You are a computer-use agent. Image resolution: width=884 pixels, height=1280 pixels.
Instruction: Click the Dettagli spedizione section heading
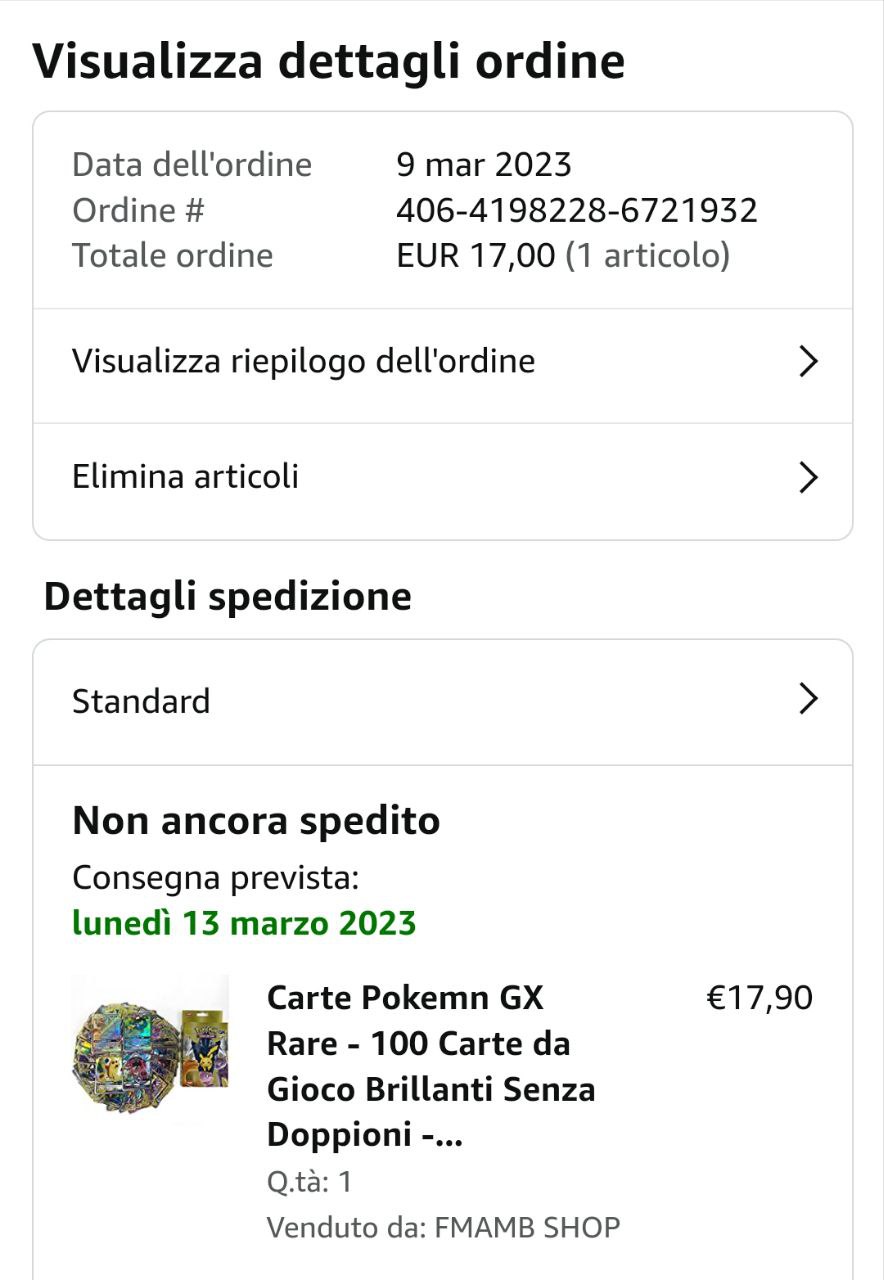click(228, 596)
